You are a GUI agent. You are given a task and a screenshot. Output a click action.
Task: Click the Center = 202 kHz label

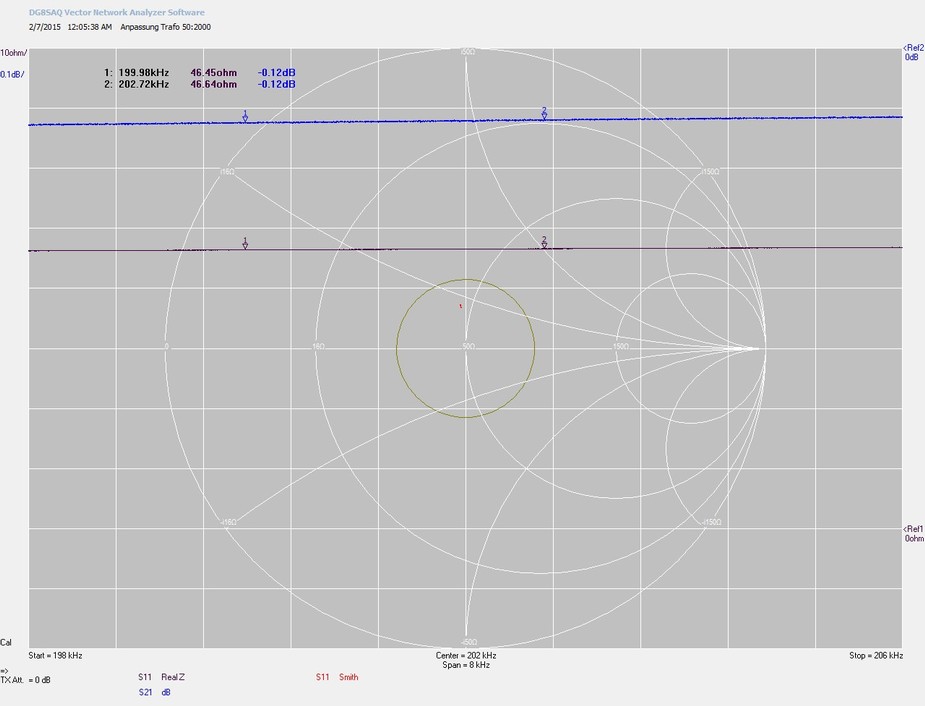coord(465,655)
